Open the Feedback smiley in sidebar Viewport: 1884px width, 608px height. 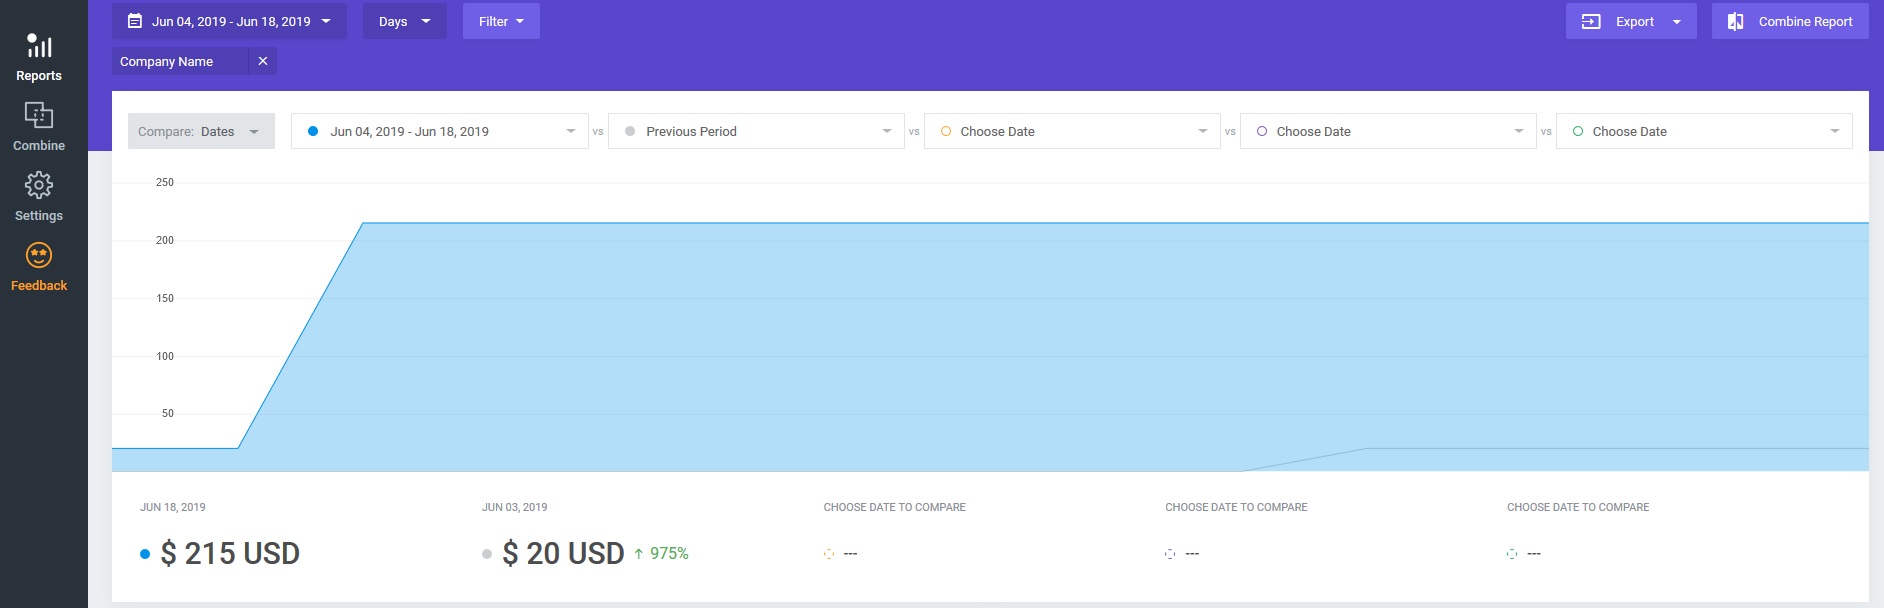point(39,267)
